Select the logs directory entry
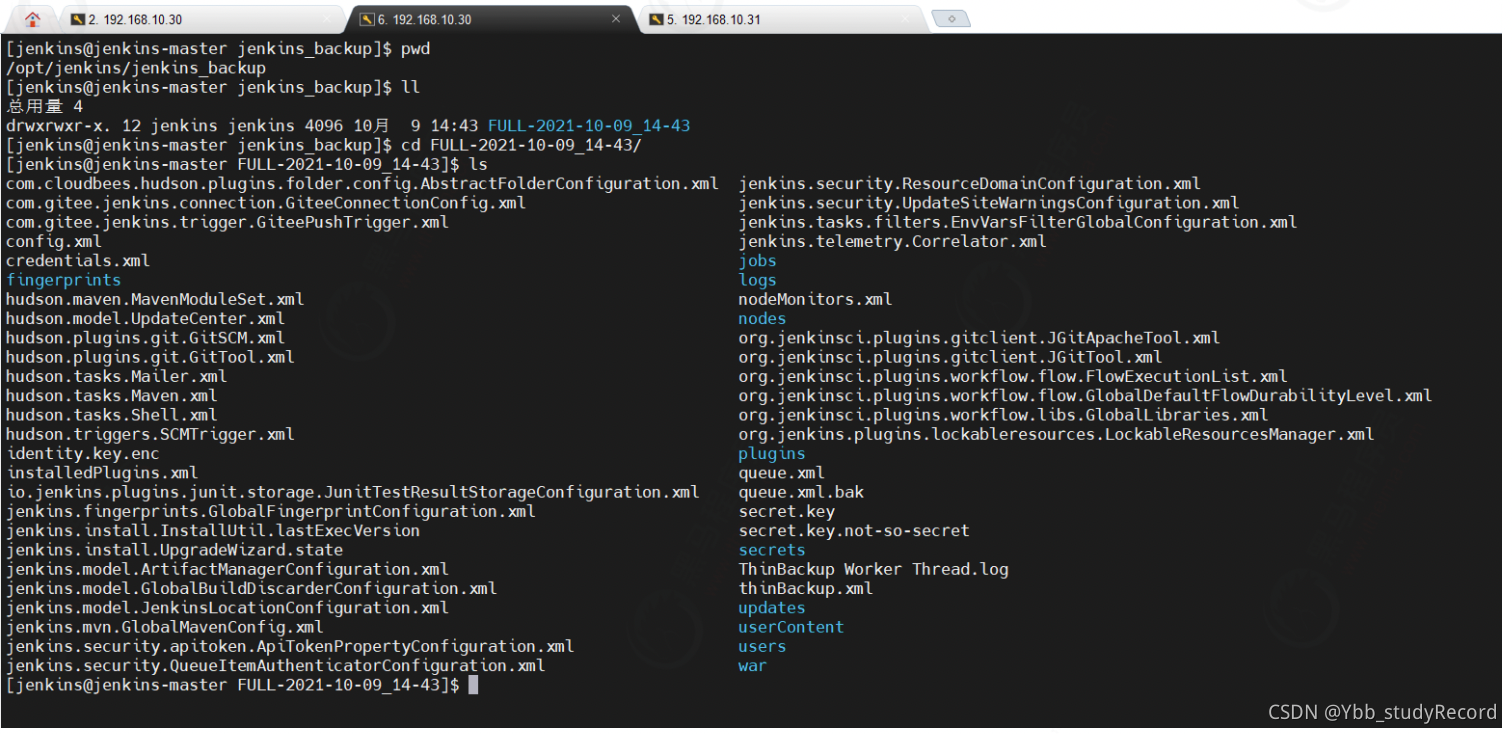Screen dimensions: 1512x734 (757, 280)
